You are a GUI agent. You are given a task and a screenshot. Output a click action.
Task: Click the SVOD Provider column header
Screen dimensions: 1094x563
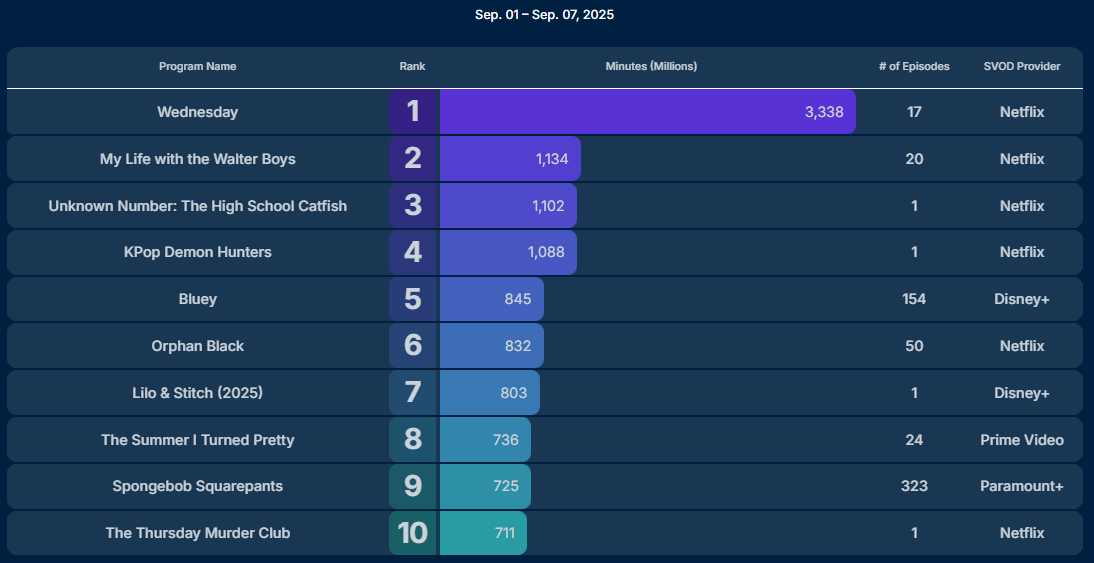pos(1021,67)
